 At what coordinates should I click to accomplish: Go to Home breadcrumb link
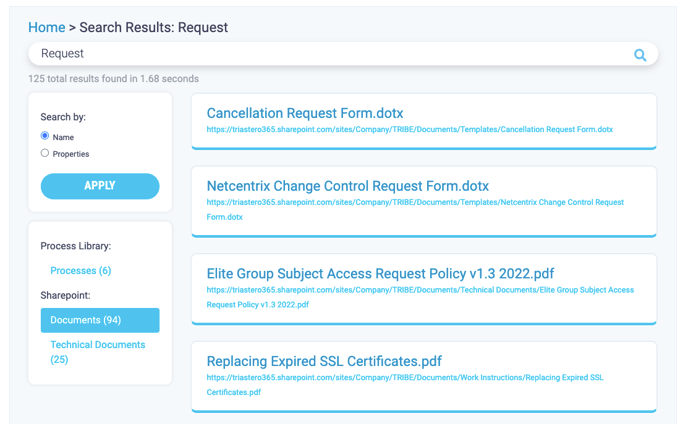pyautogui.click(x=47, y=27)
